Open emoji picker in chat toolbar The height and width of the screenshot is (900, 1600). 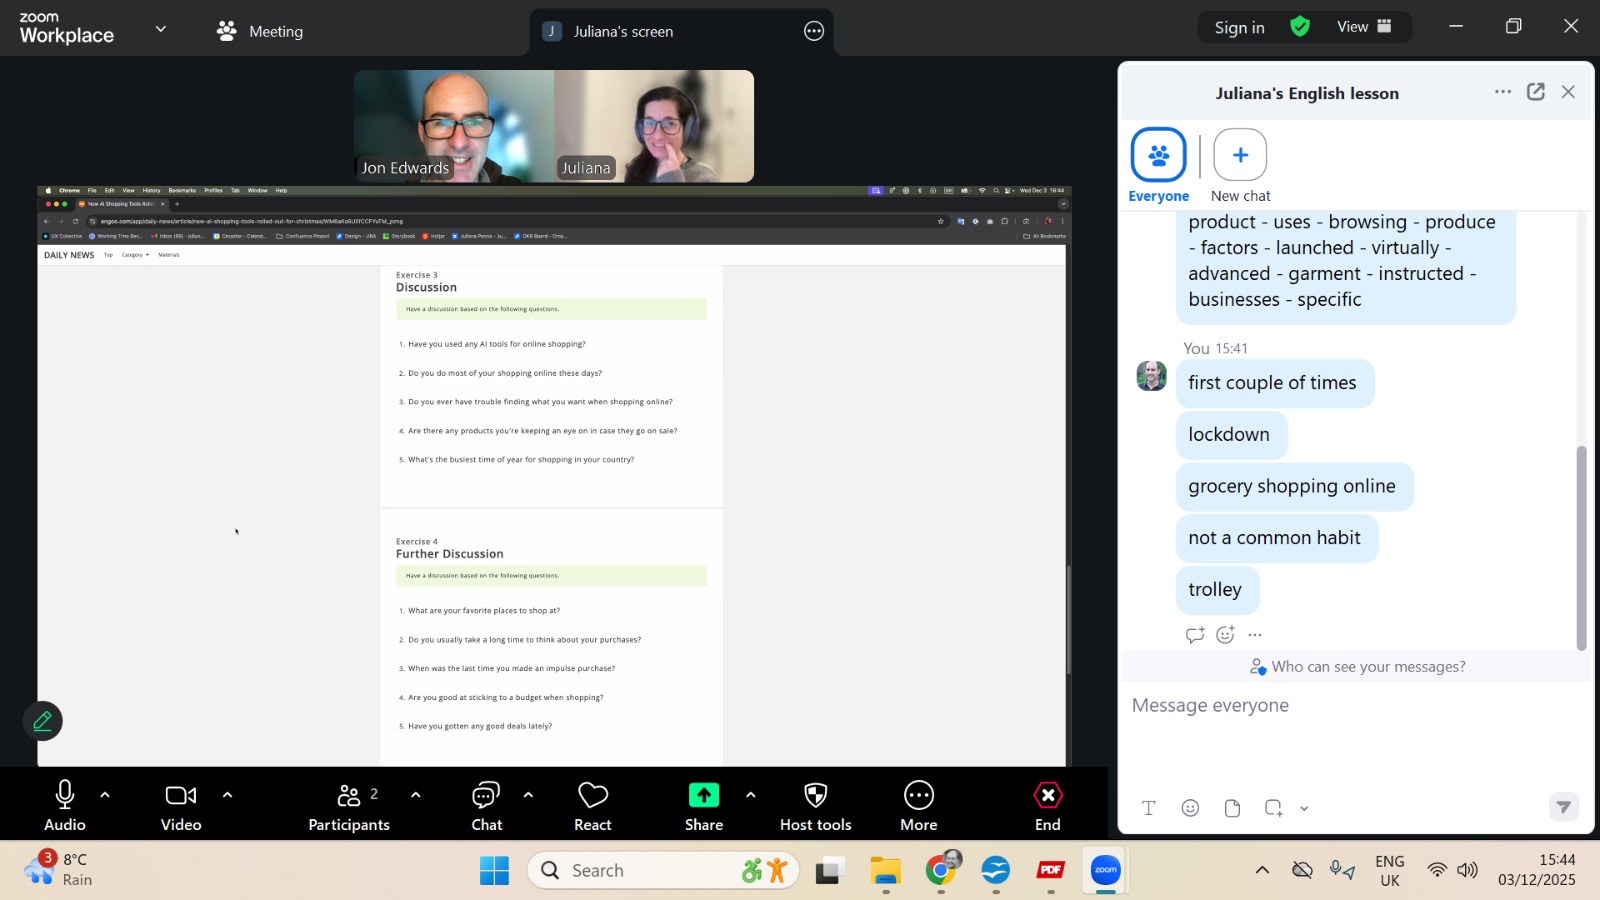(x=1190, y=808)
